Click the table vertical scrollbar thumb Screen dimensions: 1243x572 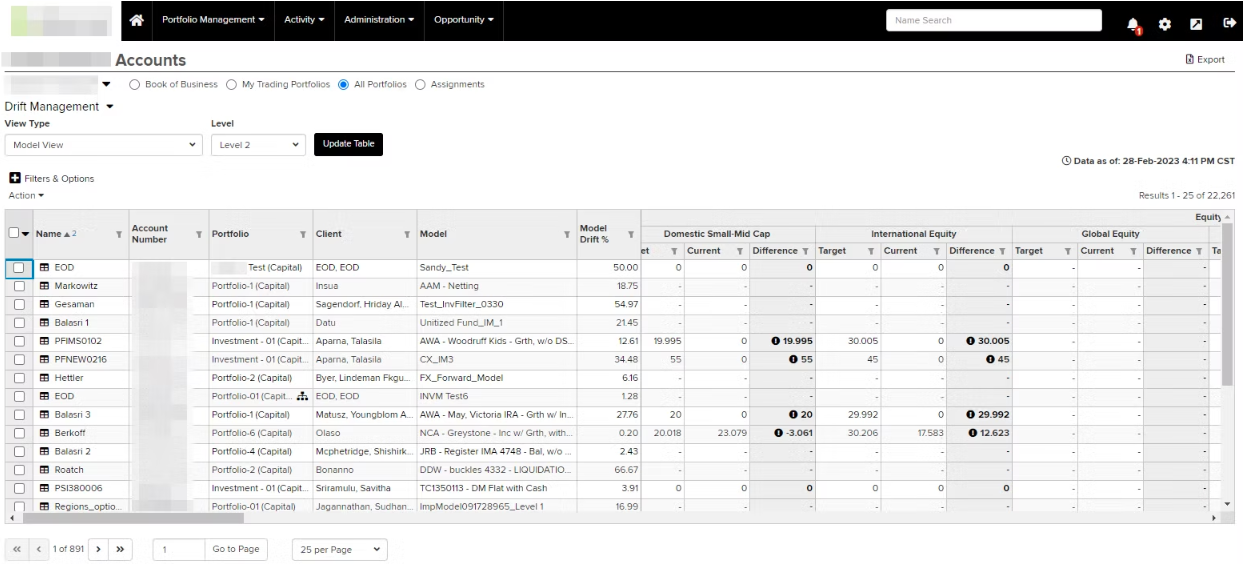[x=1227, y=305]
